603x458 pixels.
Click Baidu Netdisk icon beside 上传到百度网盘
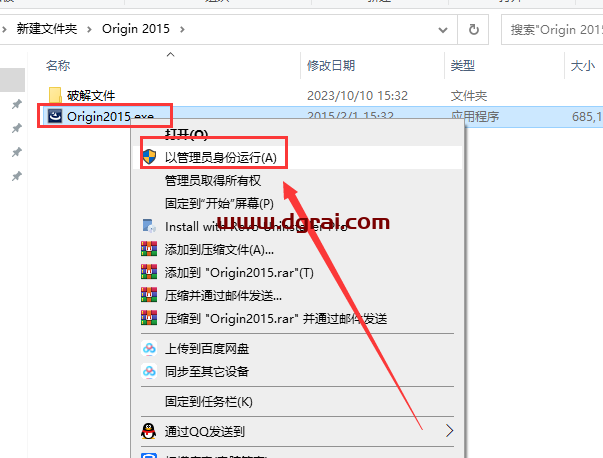click(x=149, y=348)
